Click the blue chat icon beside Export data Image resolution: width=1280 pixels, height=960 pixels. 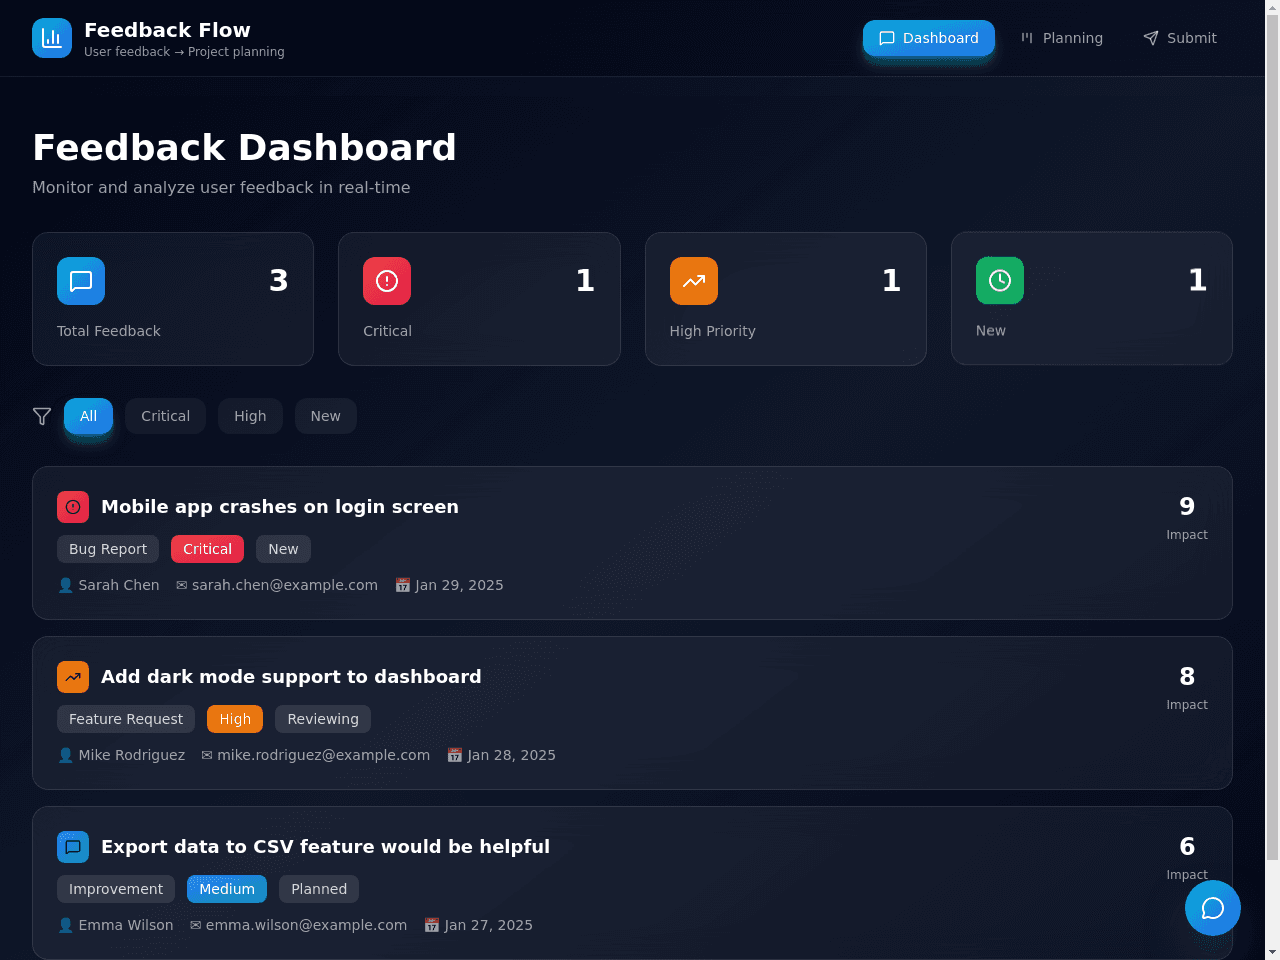click(73, 847)
